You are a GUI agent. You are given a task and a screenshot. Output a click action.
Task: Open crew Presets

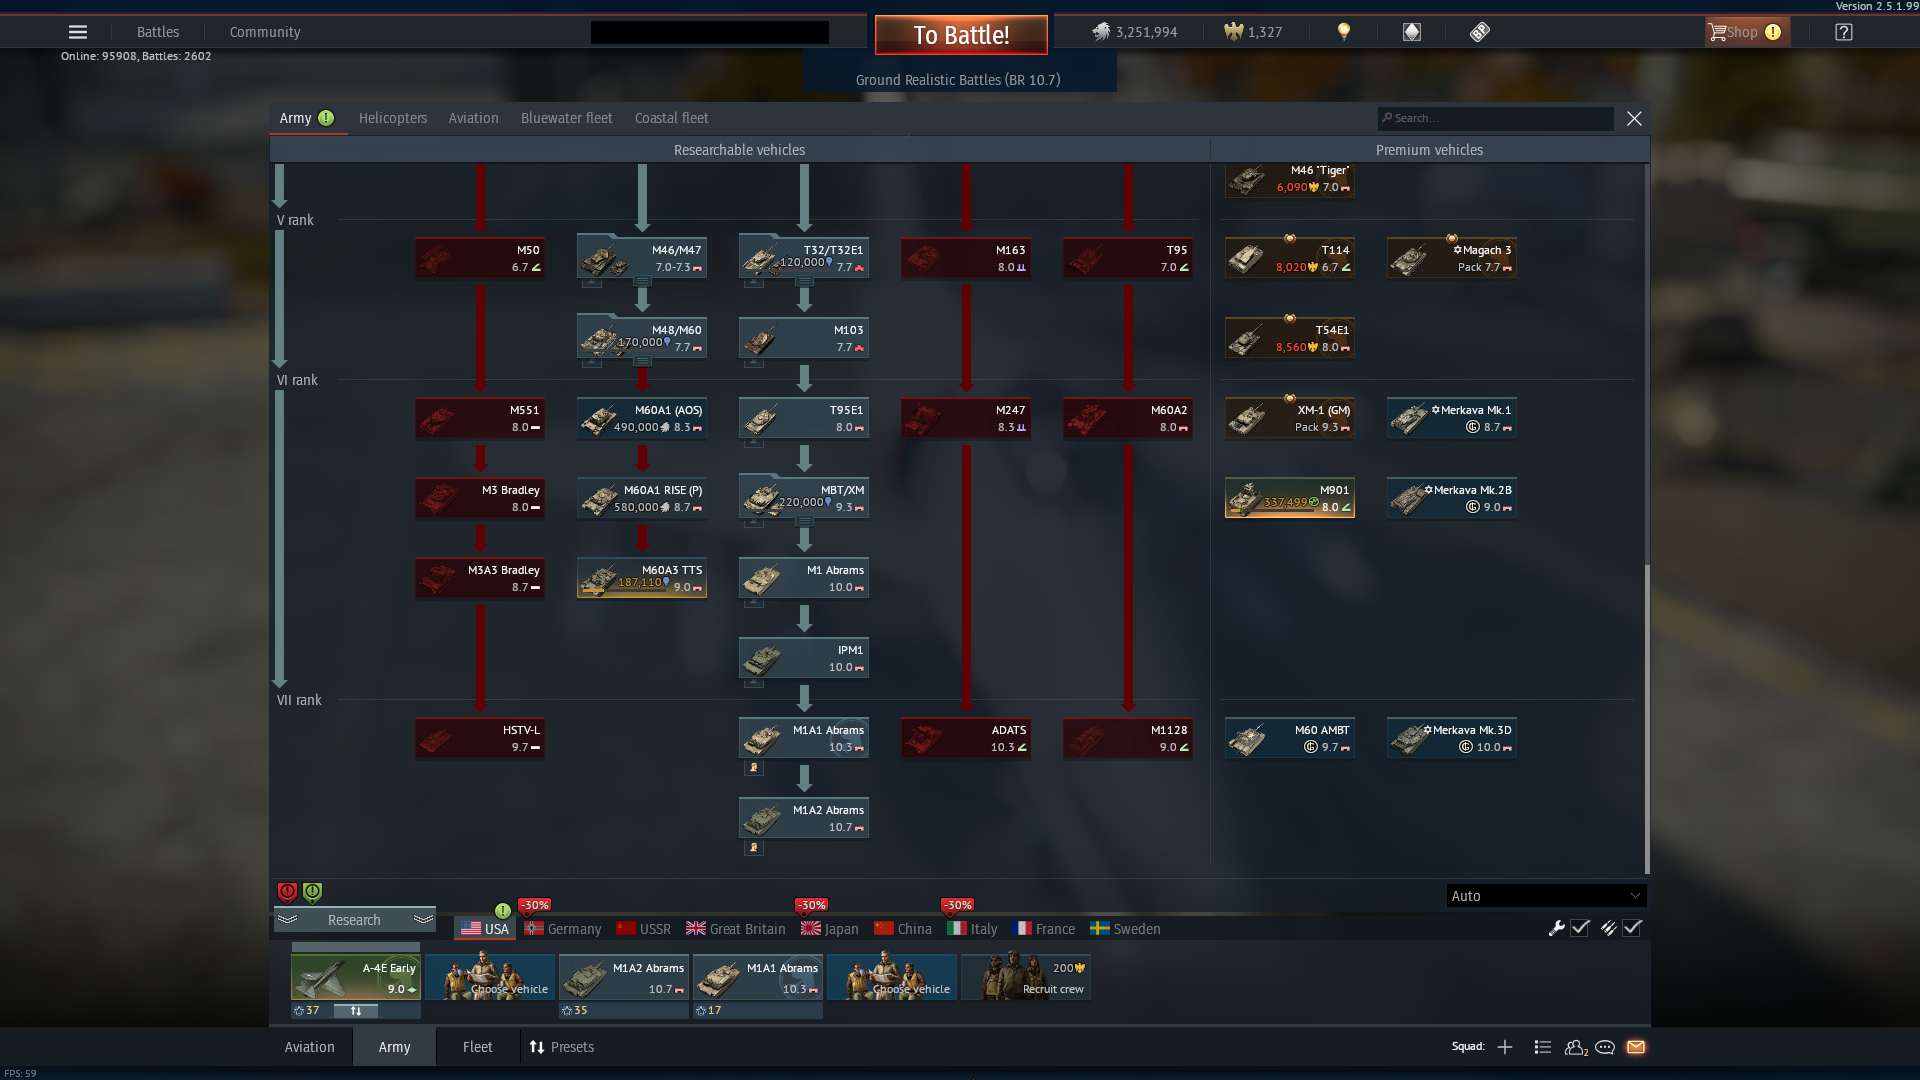click(562, 1047)
